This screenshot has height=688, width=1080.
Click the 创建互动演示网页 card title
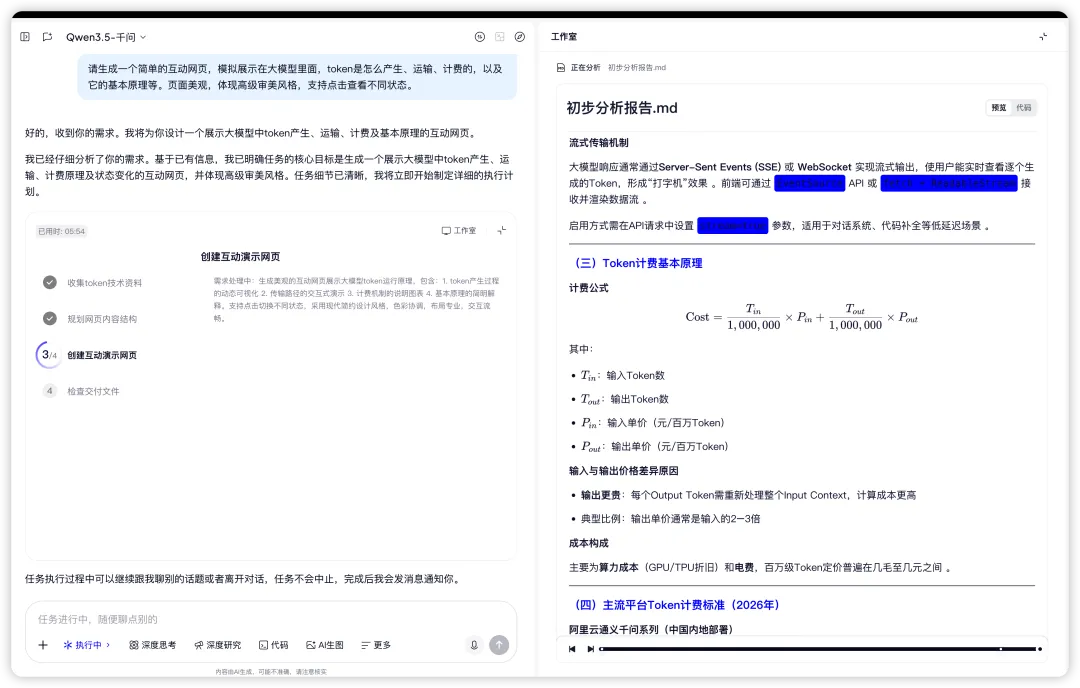pyautogui.click(x=240, y=257)
